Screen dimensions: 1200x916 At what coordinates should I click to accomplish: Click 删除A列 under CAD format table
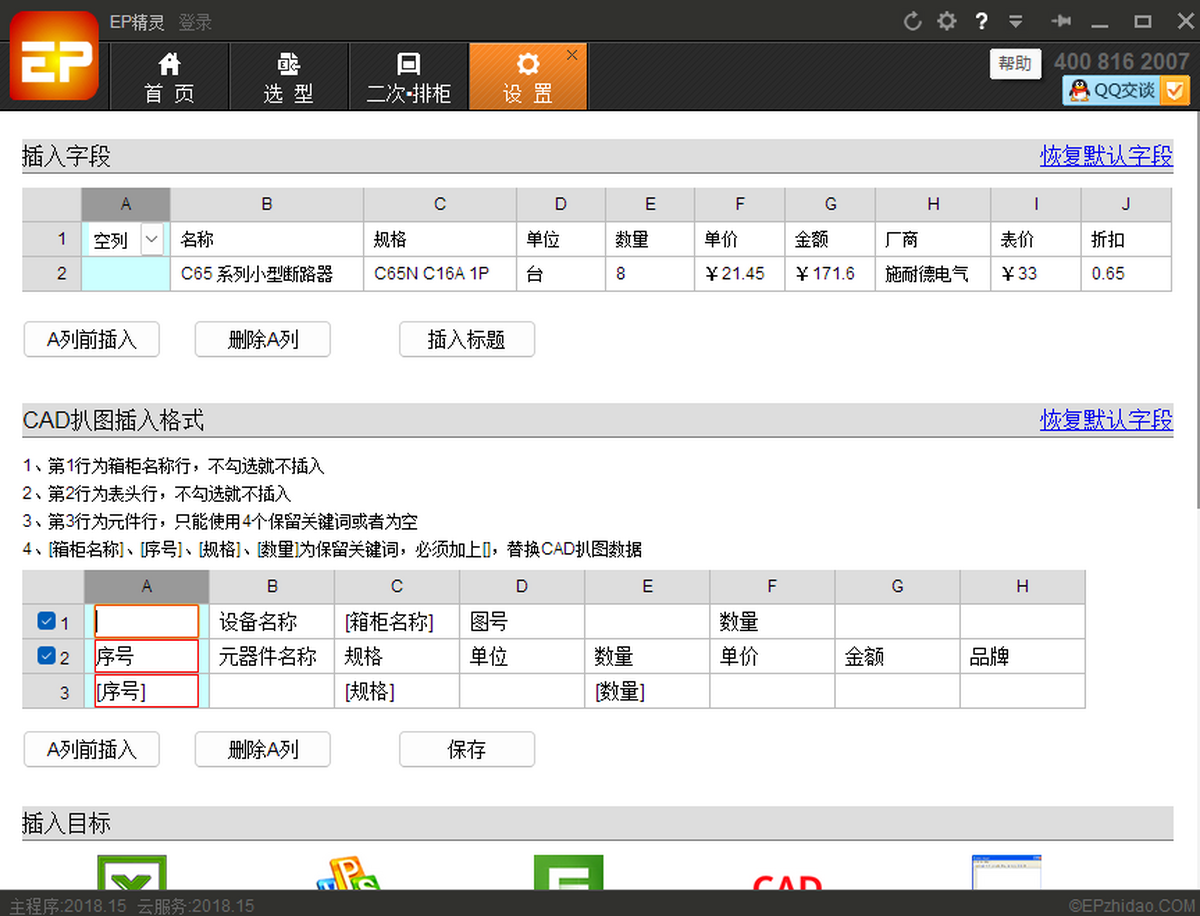[263, 749]
